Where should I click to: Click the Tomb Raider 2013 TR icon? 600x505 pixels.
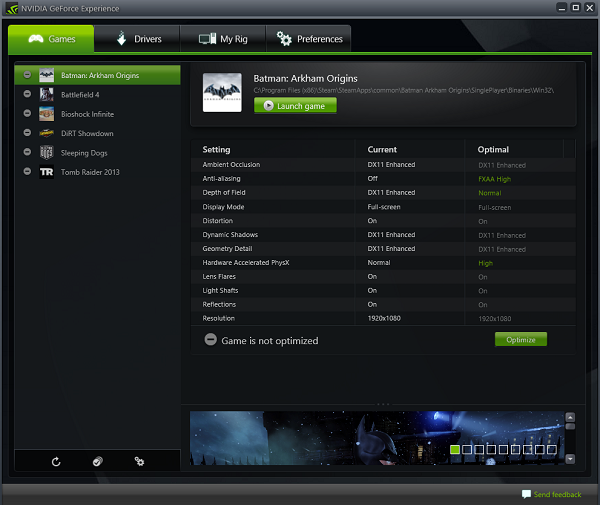pos(46,172)
